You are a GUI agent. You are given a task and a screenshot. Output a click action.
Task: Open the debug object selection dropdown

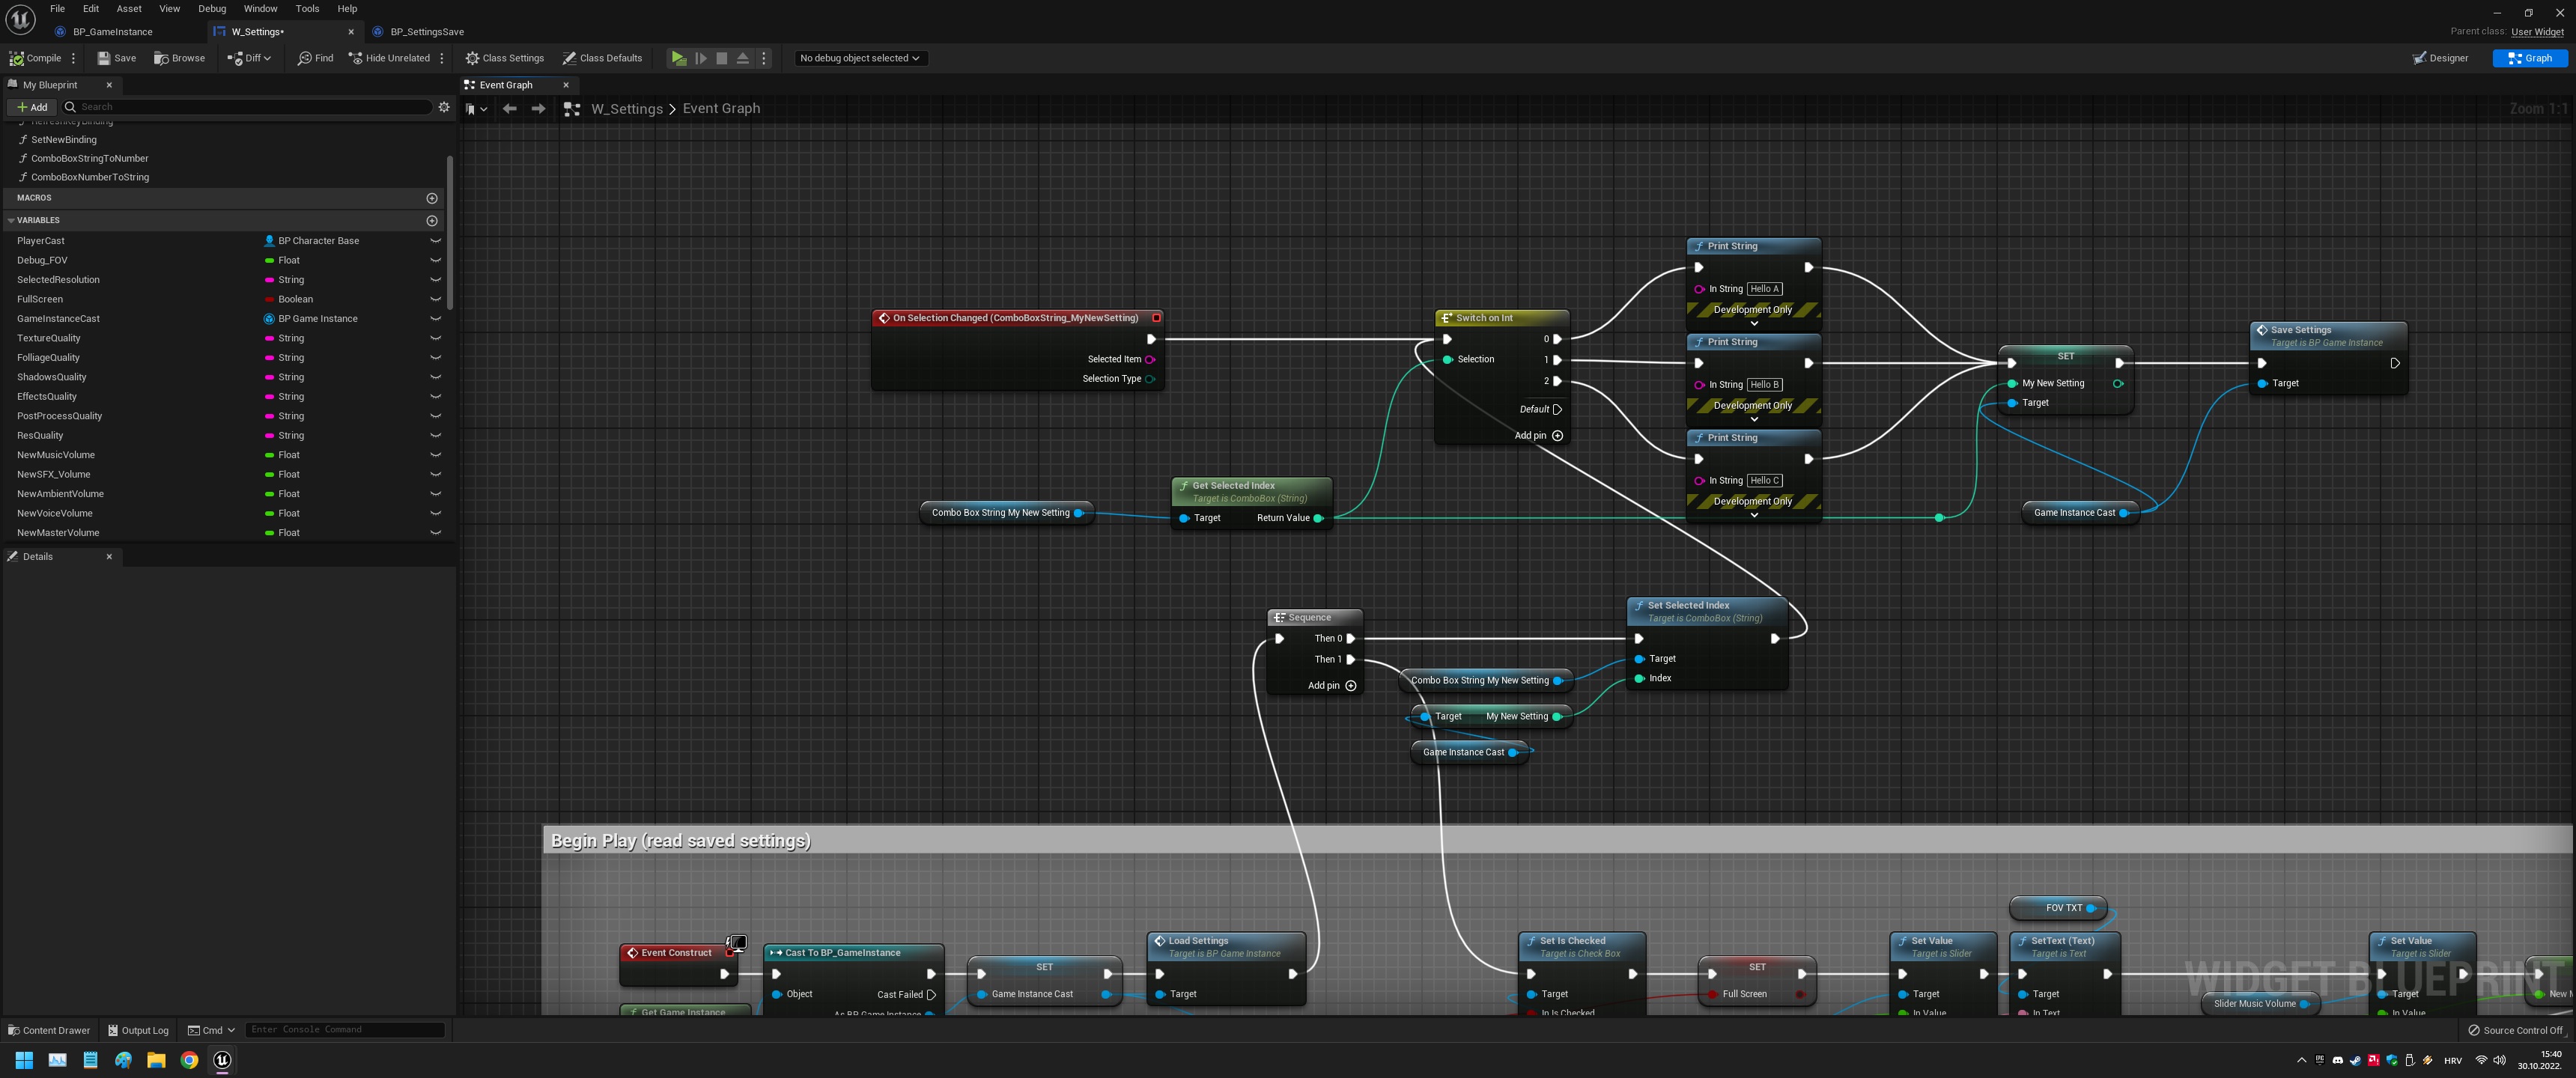859,58
